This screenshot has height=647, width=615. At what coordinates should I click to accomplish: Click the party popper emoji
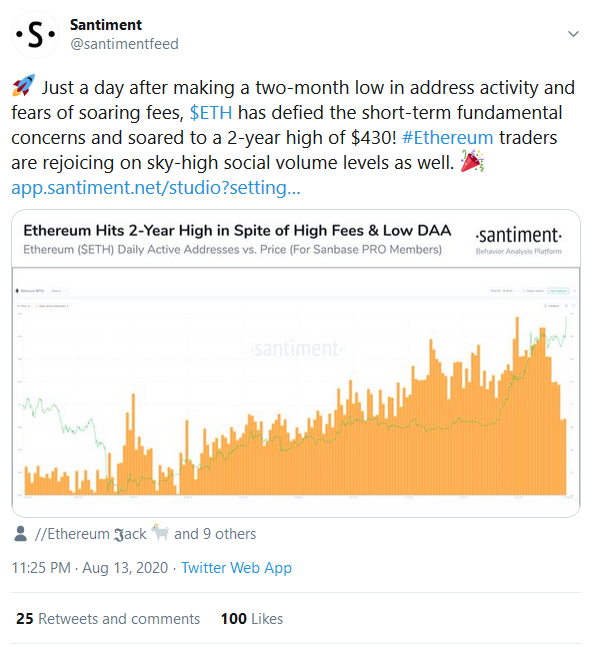pyautogui.click(x=472, y=161)
